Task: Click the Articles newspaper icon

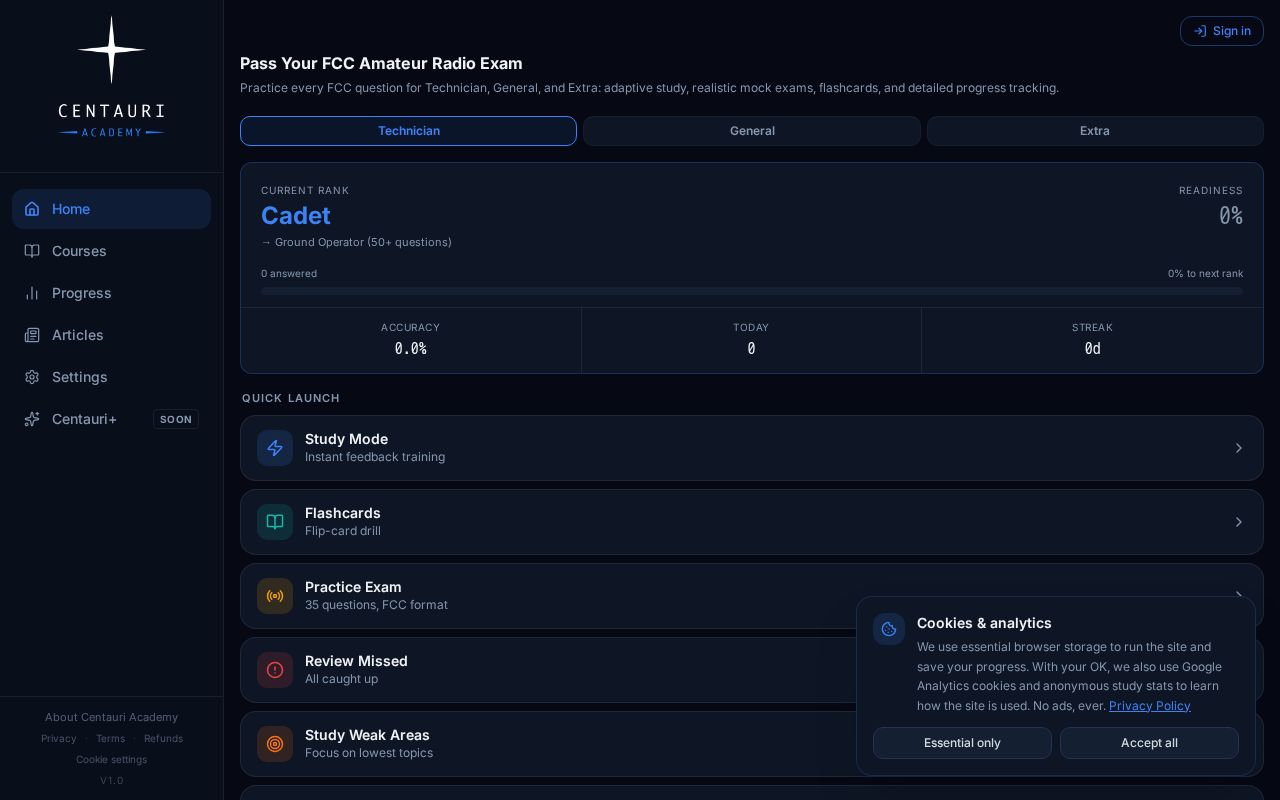Action: click(x=32, y=335)
